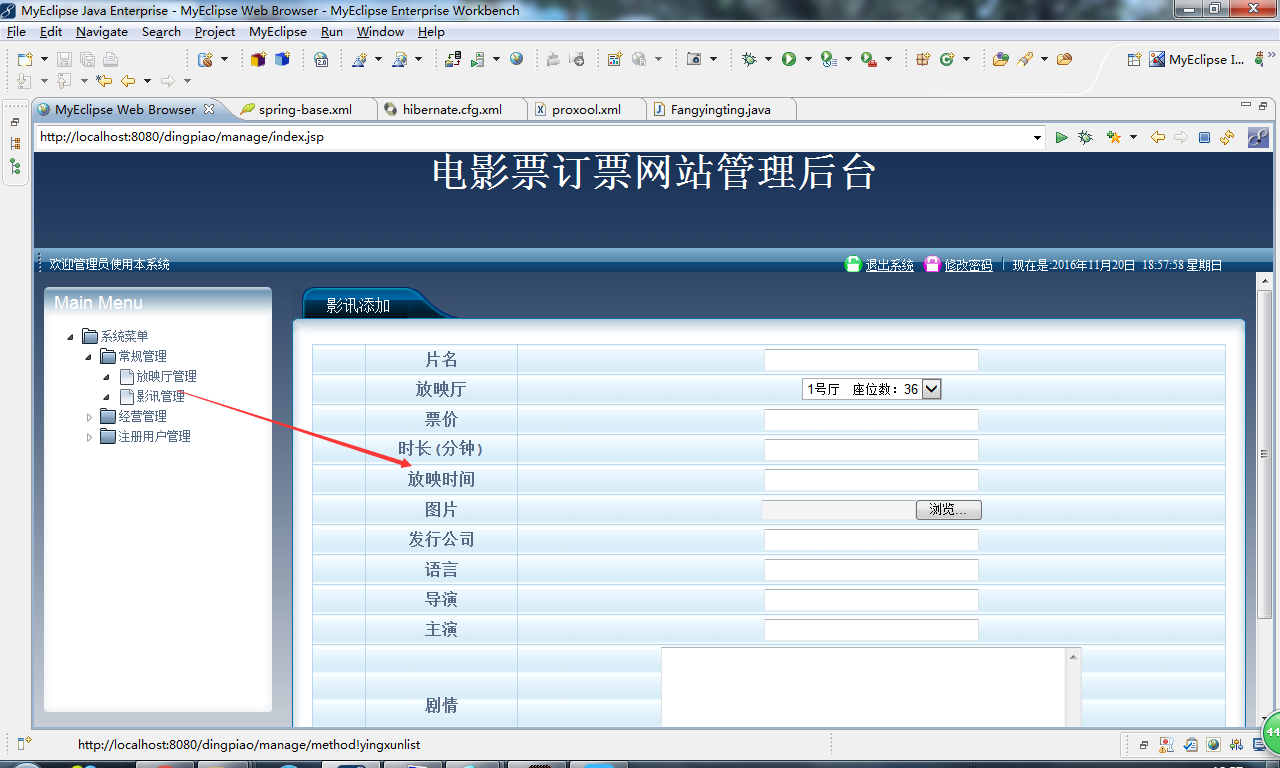The image size is (1280, 768).
Task: Collapse the 系统菜单 tree node
Action: (70, 337)
